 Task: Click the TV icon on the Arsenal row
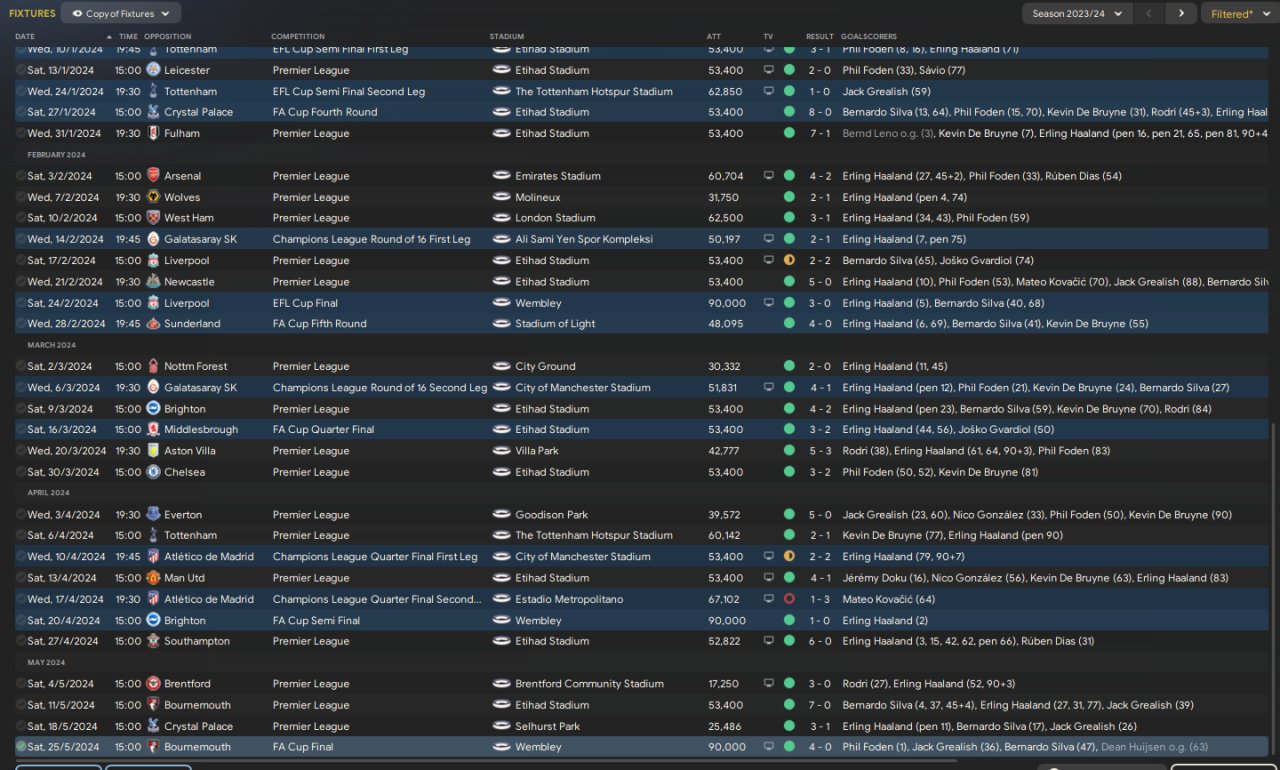click(769, 176)
